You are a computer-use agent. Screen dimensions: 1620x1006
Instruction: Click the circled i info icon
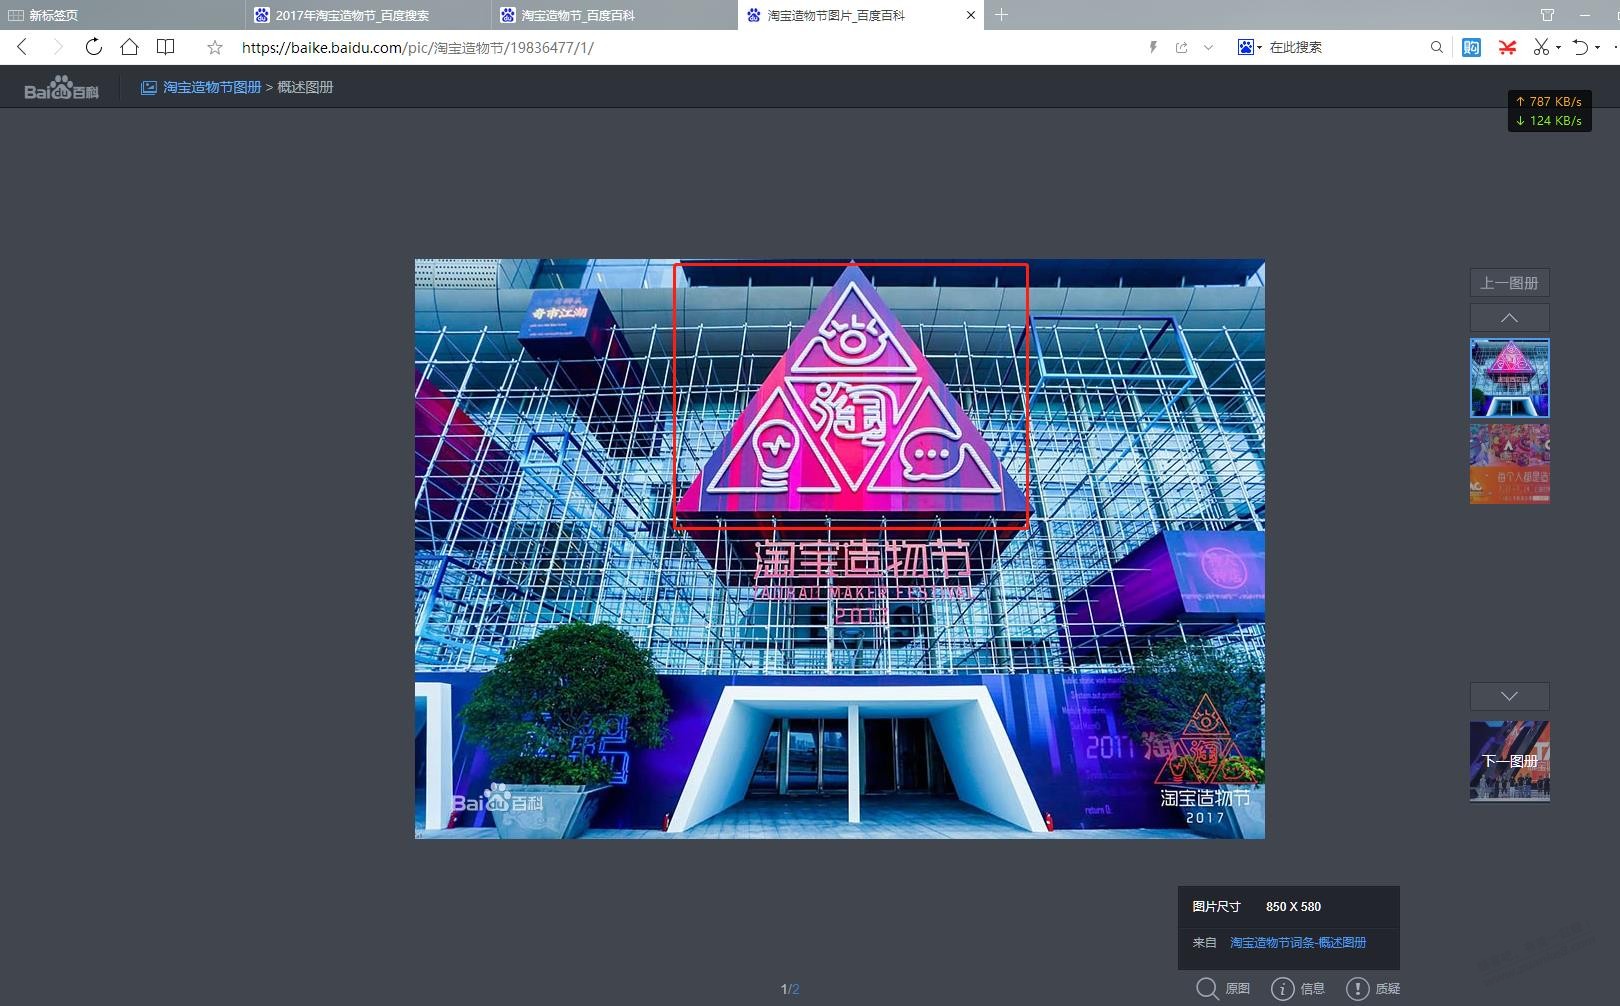[x=1282, y=988]
